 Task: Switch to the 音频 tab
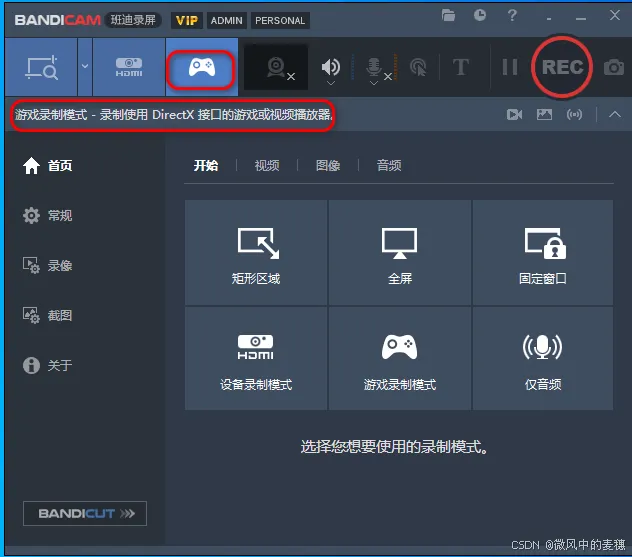389,165
